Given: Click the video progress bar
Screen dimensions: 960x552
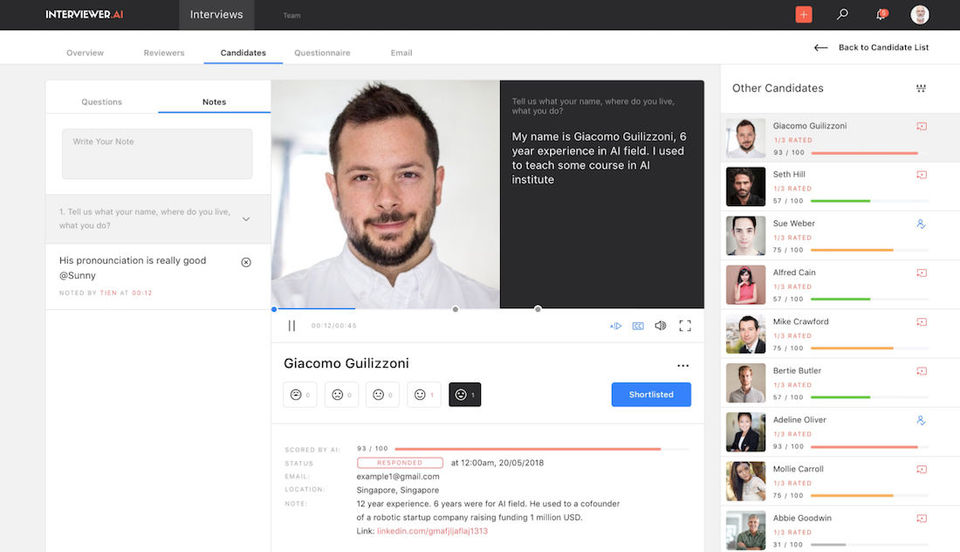Looking at the screenshot, I should [487, 308].
